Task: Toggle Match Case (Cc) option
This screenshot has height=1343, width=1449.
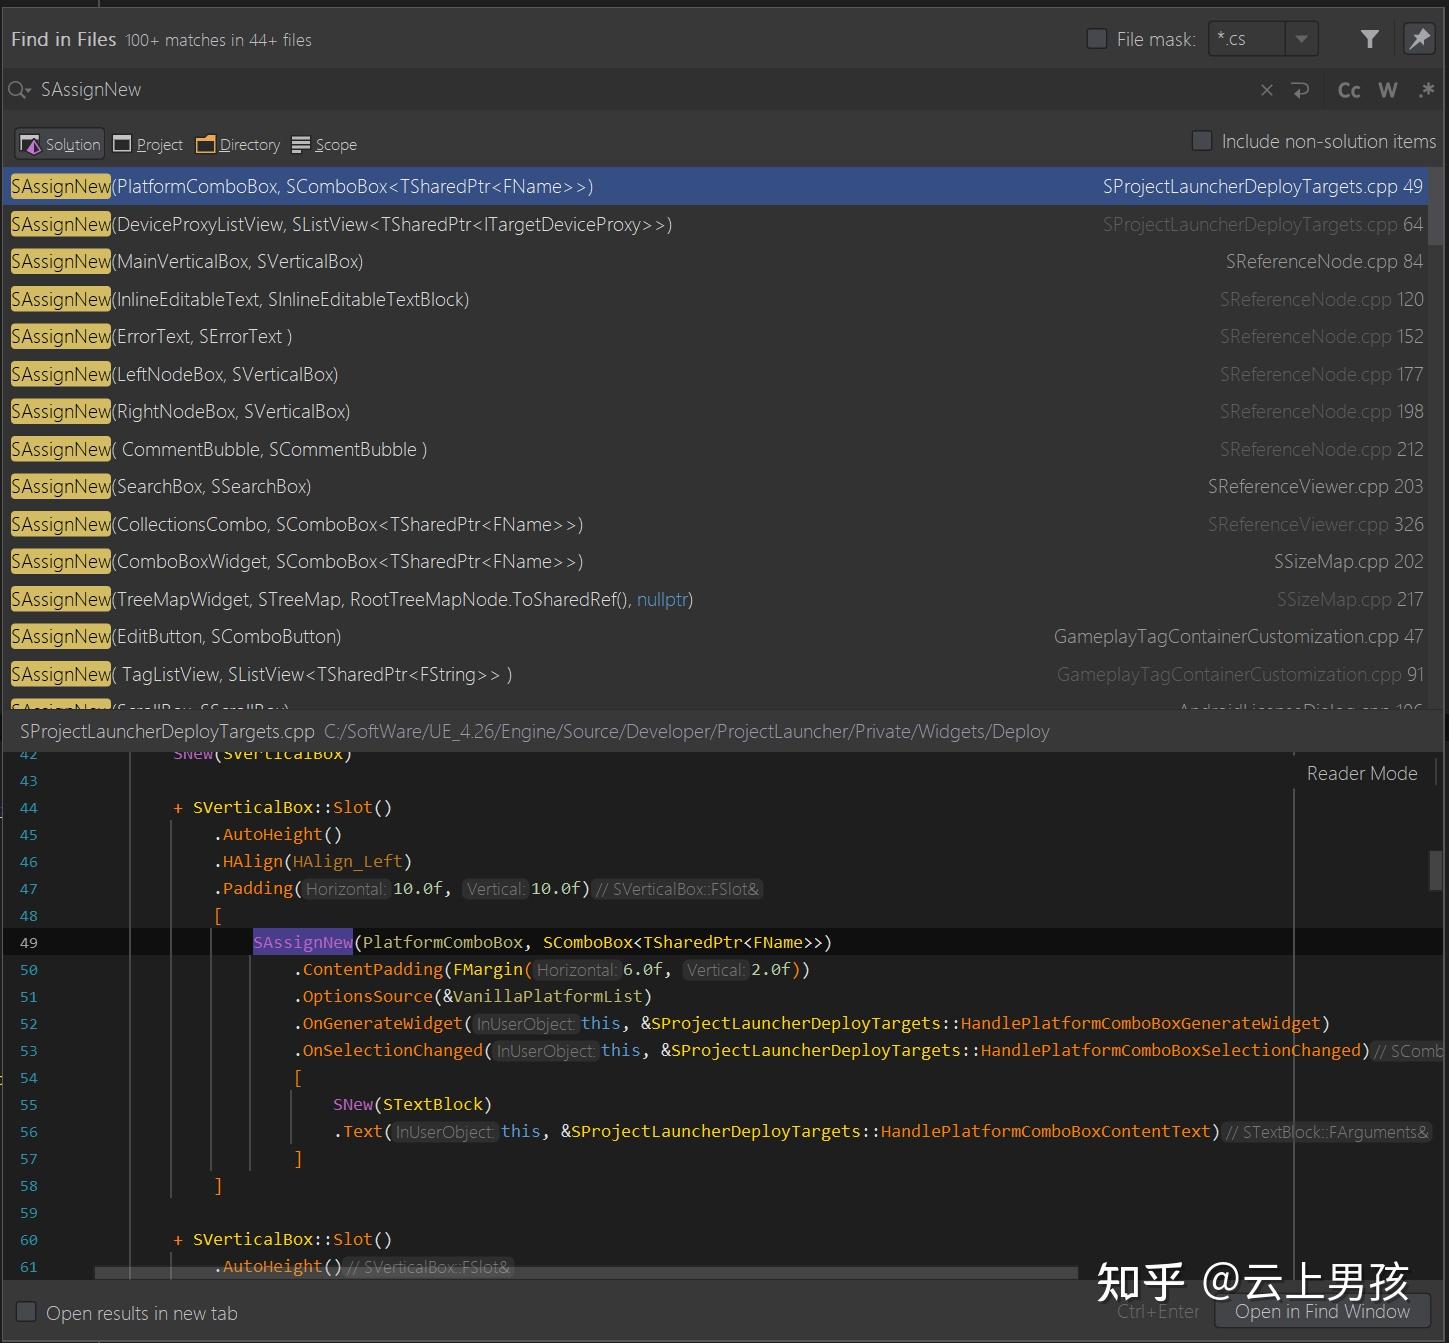Action: pyautogui.click(x=1348, y=90)
